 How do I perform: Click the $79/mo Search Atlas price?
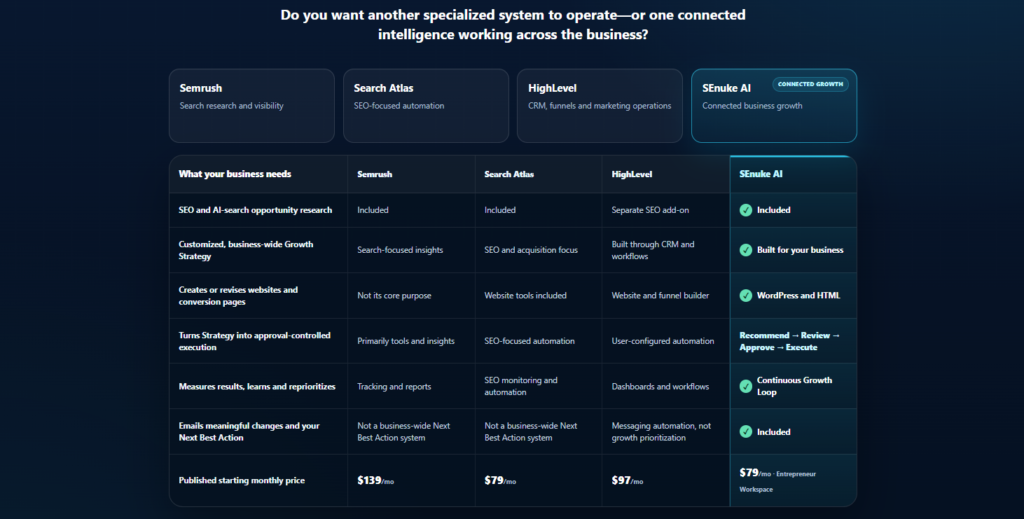500,480
